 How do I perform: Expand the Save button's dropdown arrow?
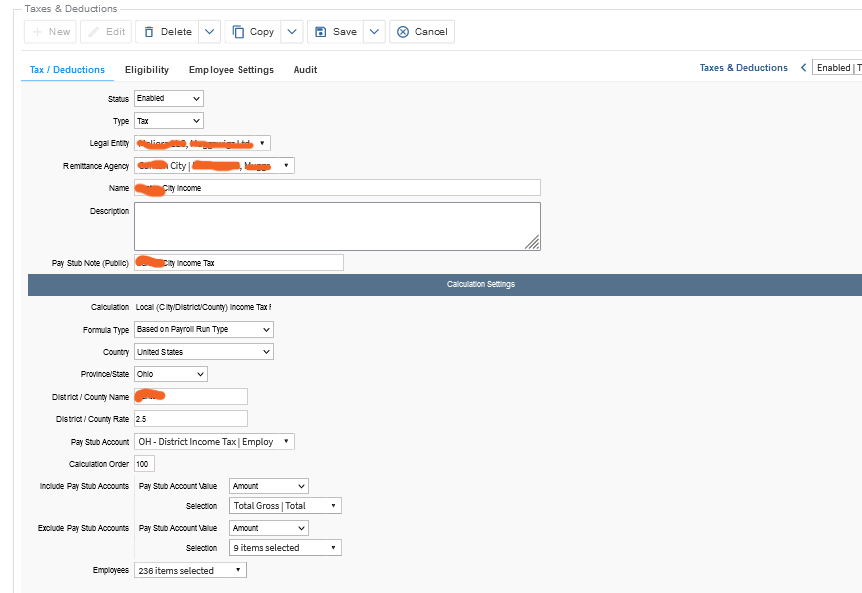click(374, 32)
